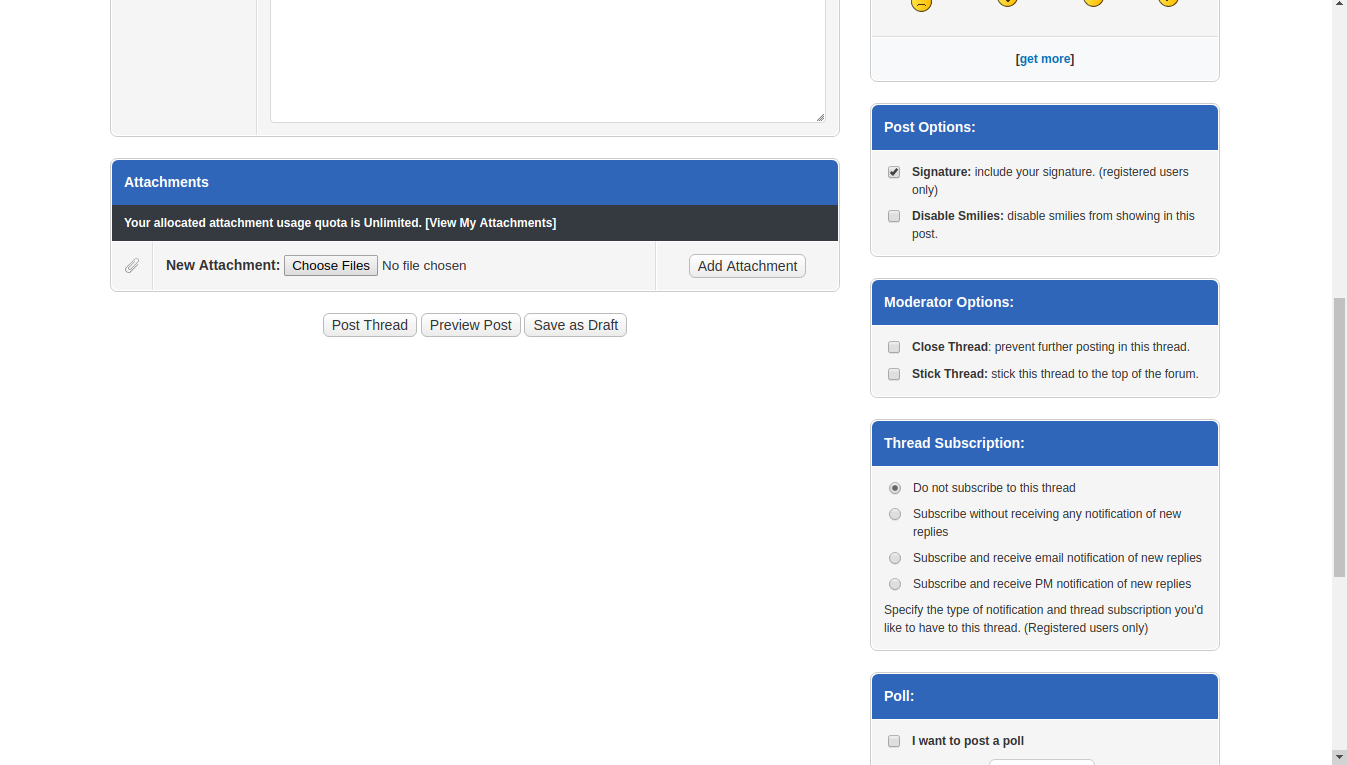Grab the message box resize handle
Image resolution: width=1347 pixels, height=765 pixels.
coord(820,117)
